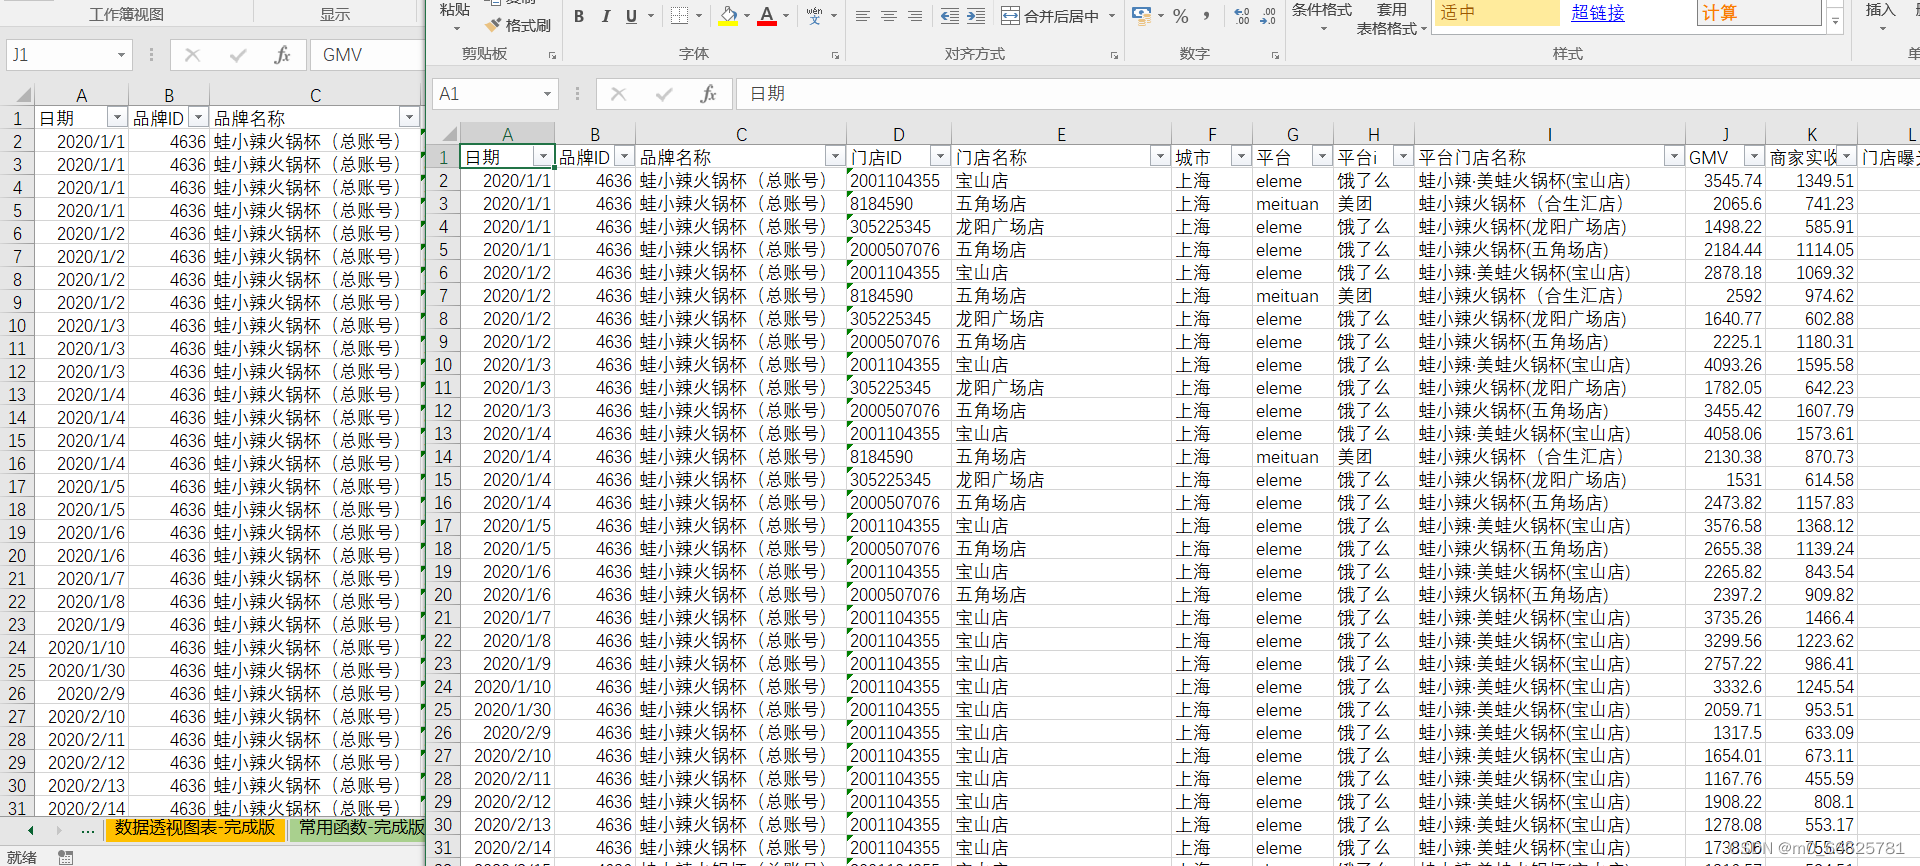The width and height of the screenshot is (1920, 866).
Task: Open number group dialog launcher
Action: 1275,56
